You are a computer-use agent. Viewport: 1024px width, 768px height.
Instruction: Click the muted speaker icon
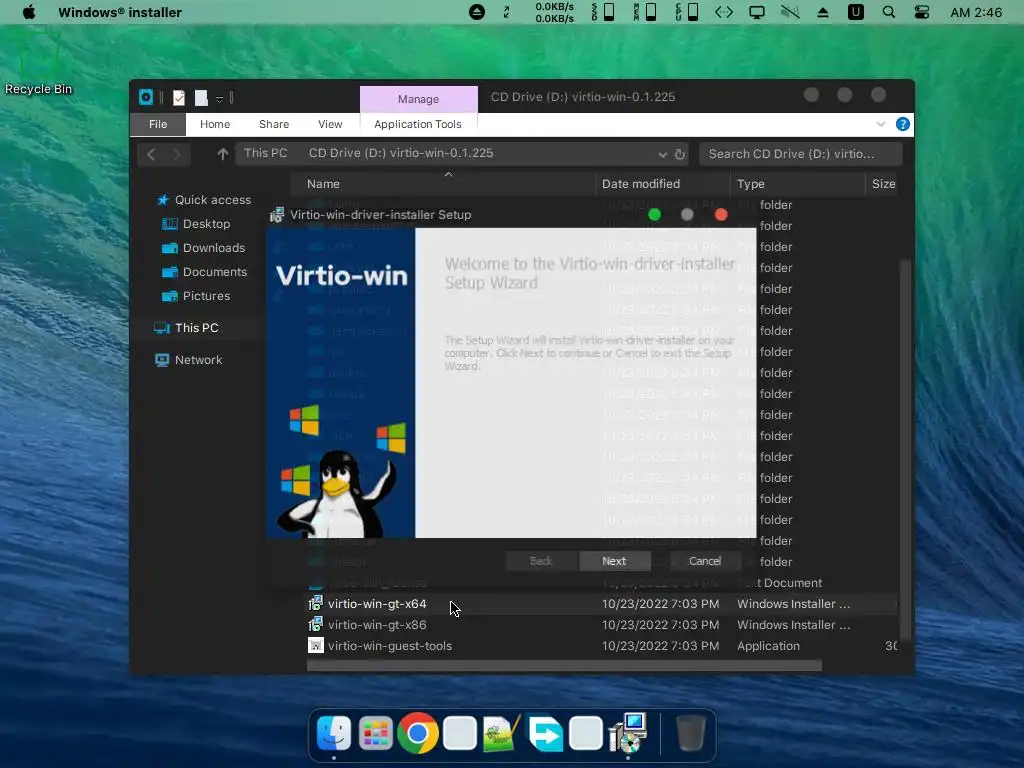(790, 12)
